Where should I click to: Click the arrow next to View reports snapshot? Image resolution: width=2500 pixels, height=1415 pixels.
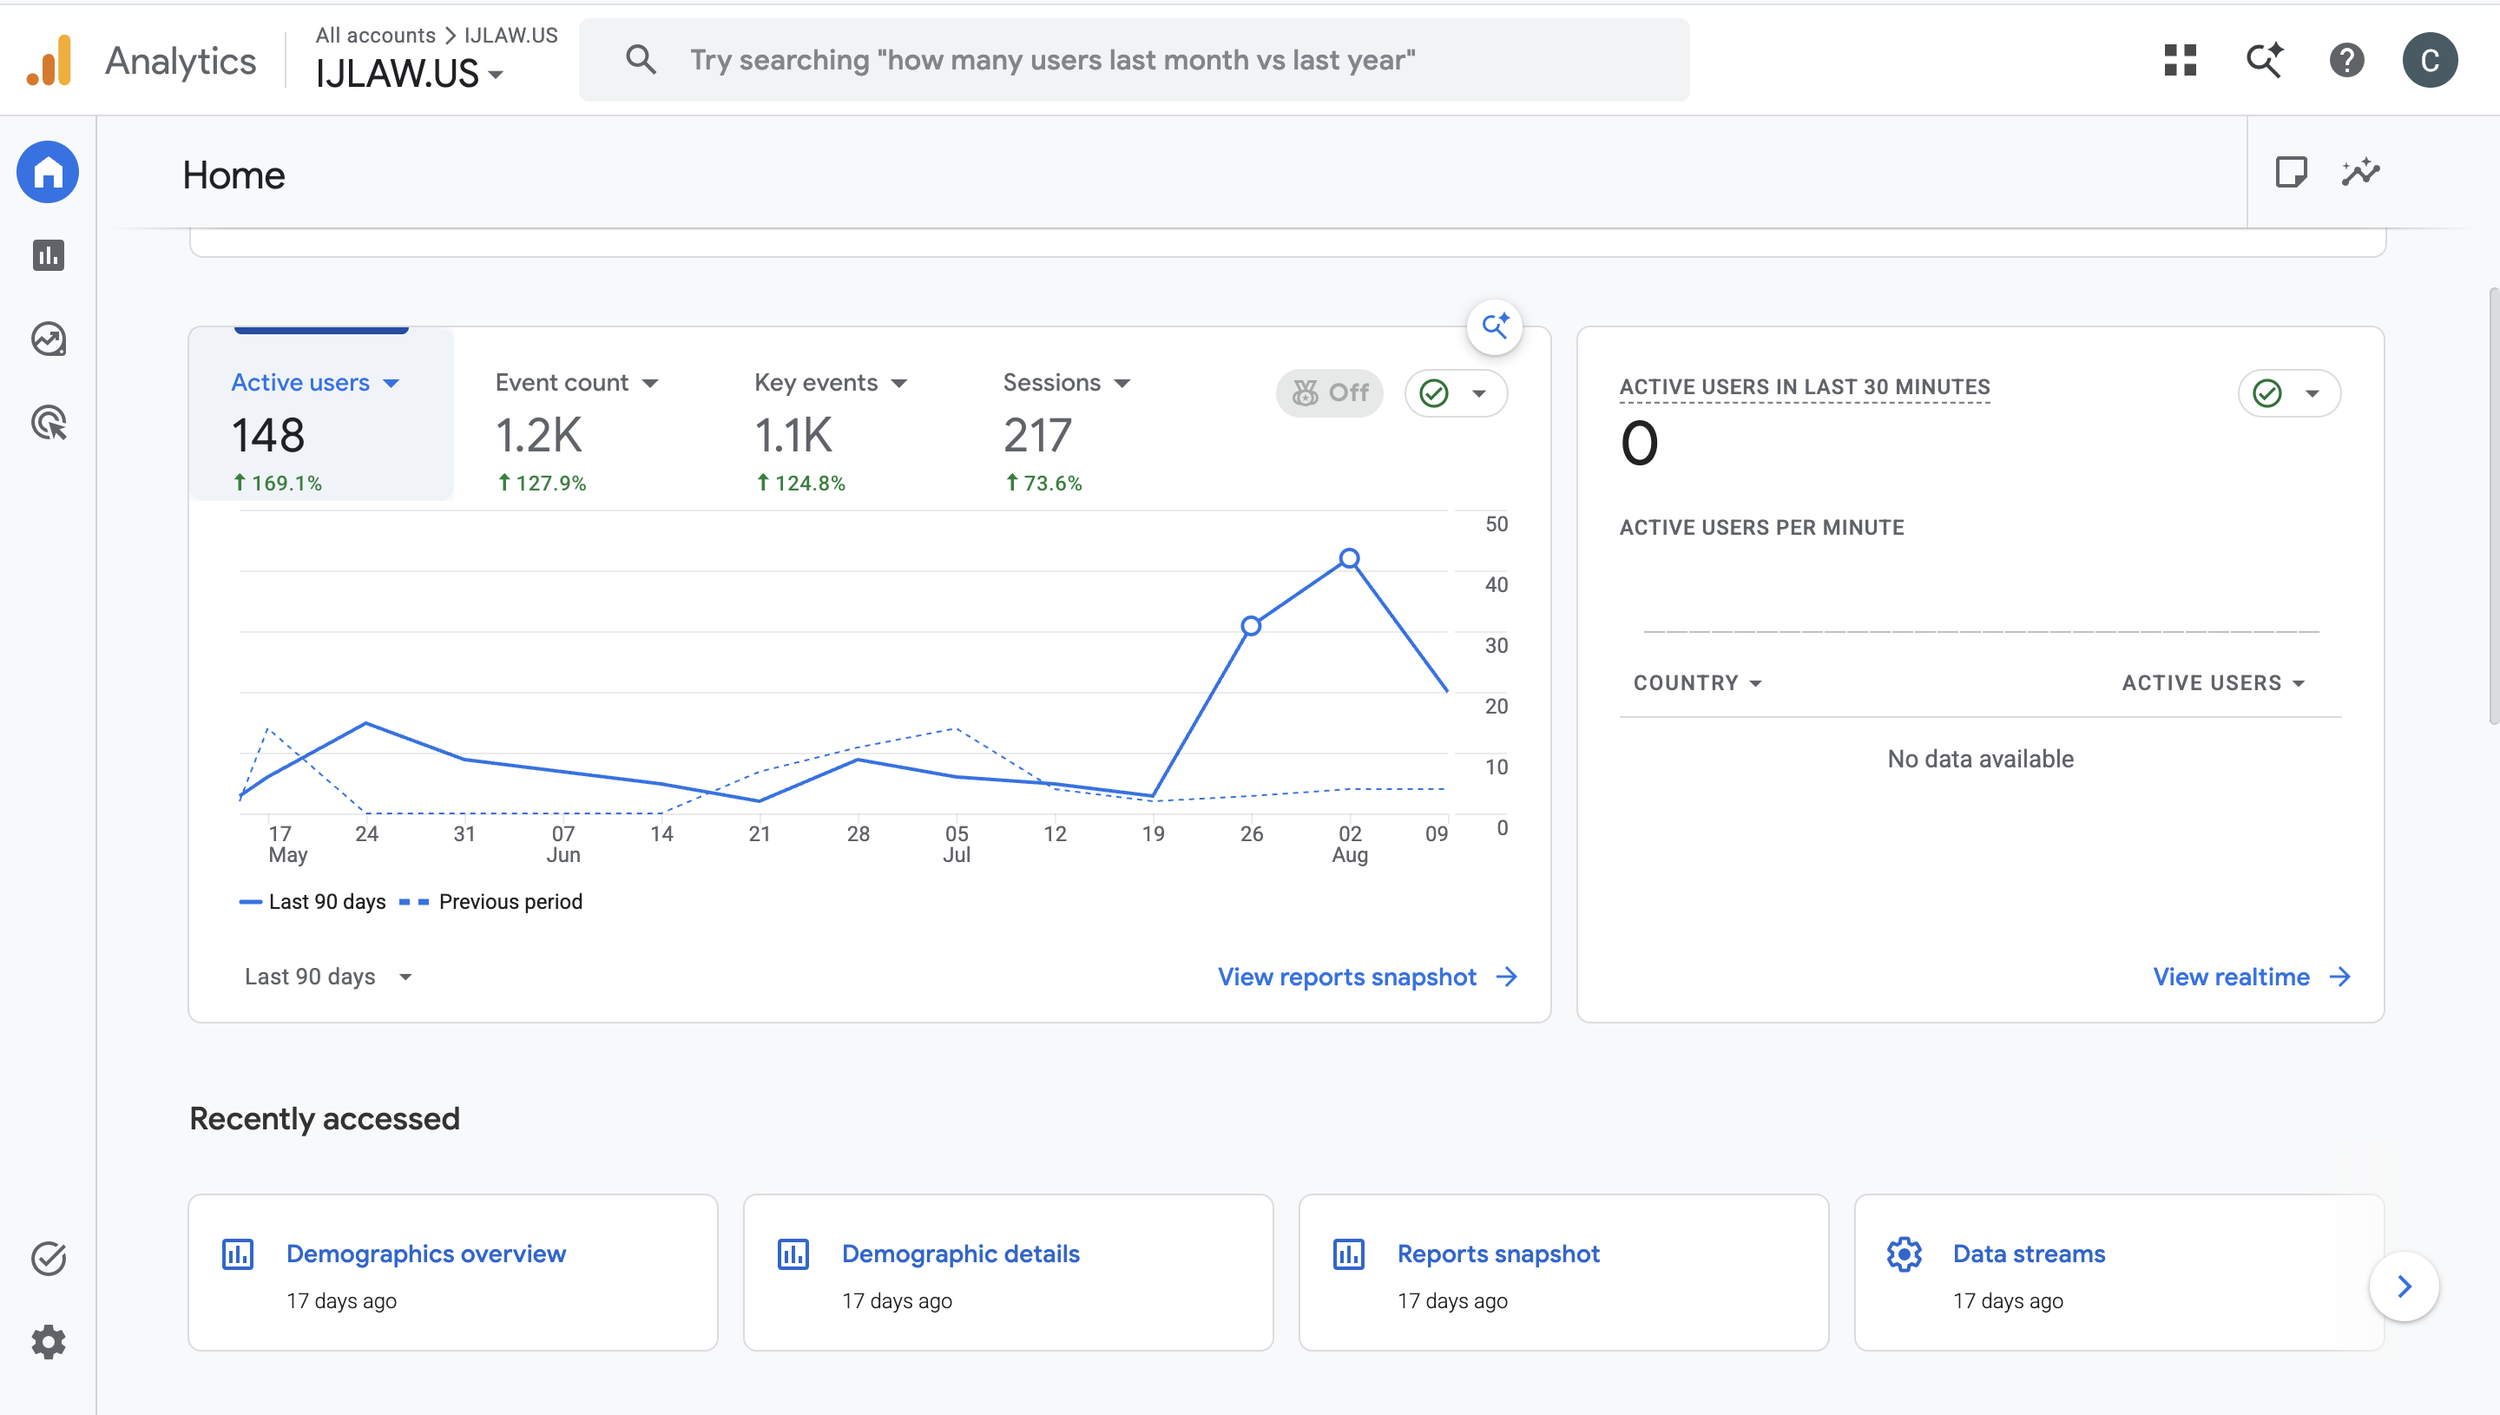coord(1507,977)
